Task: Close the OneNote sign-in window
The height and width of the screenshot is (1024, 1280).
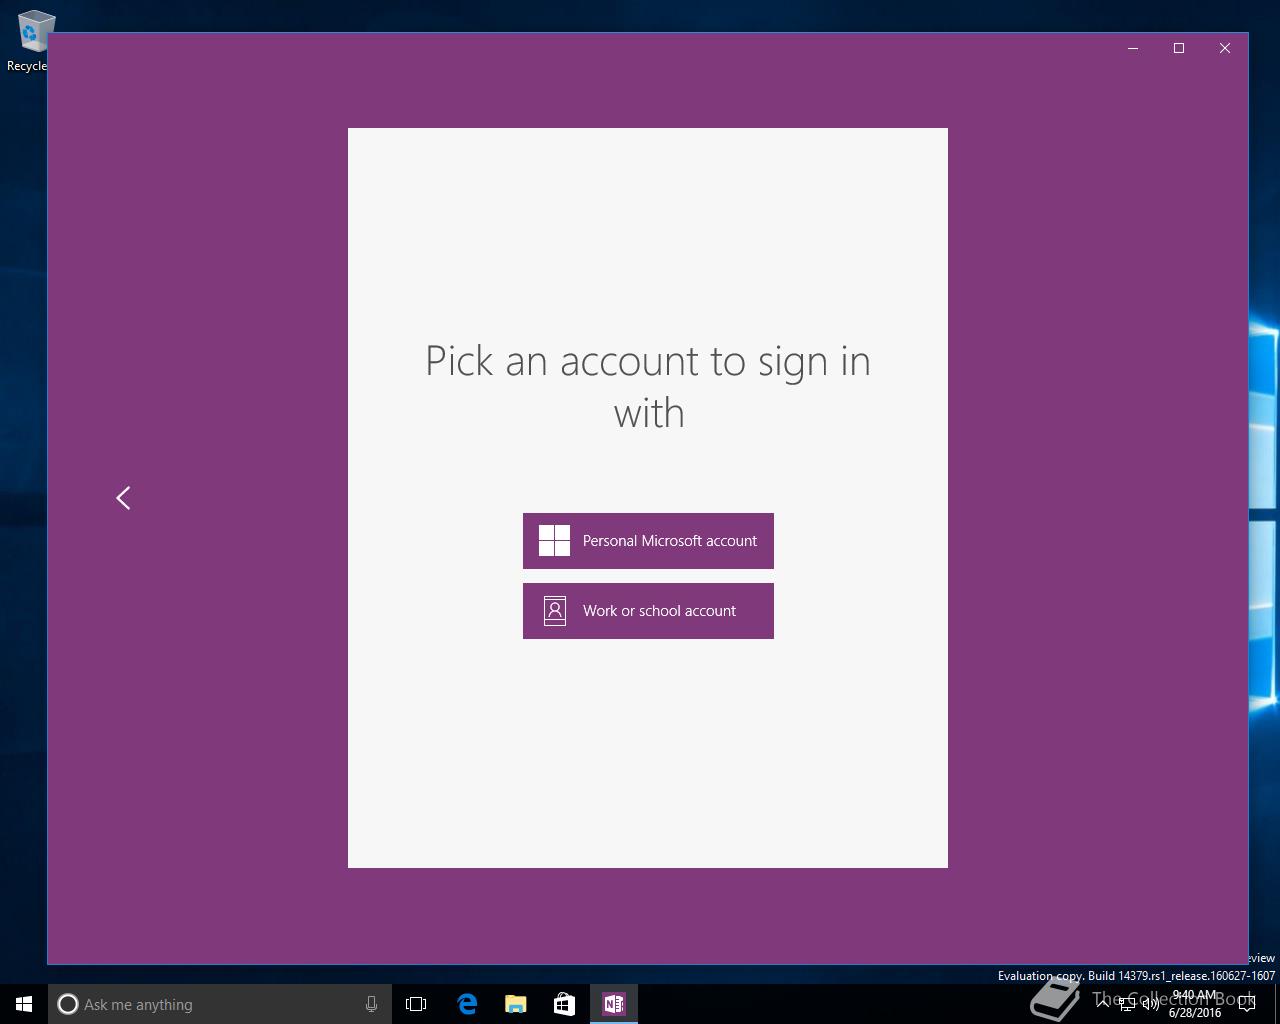Action: 1225,48
